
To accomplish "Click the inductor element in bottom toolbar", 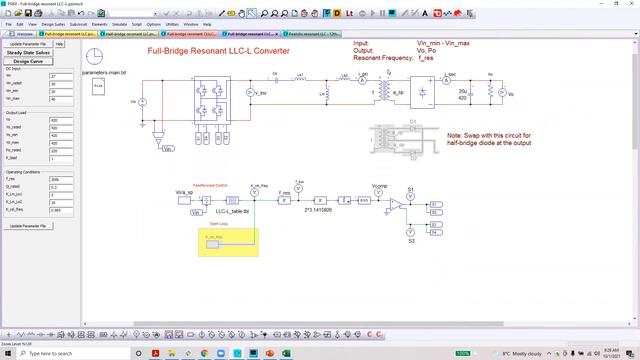I will pyautogui.click(x=31, y=335).
